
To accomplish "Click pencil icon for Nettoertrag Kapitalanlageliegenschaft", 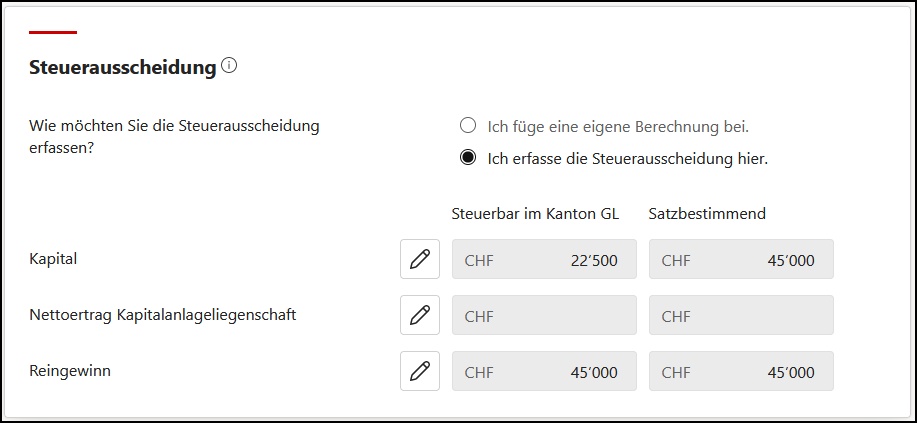I will 420,315.
